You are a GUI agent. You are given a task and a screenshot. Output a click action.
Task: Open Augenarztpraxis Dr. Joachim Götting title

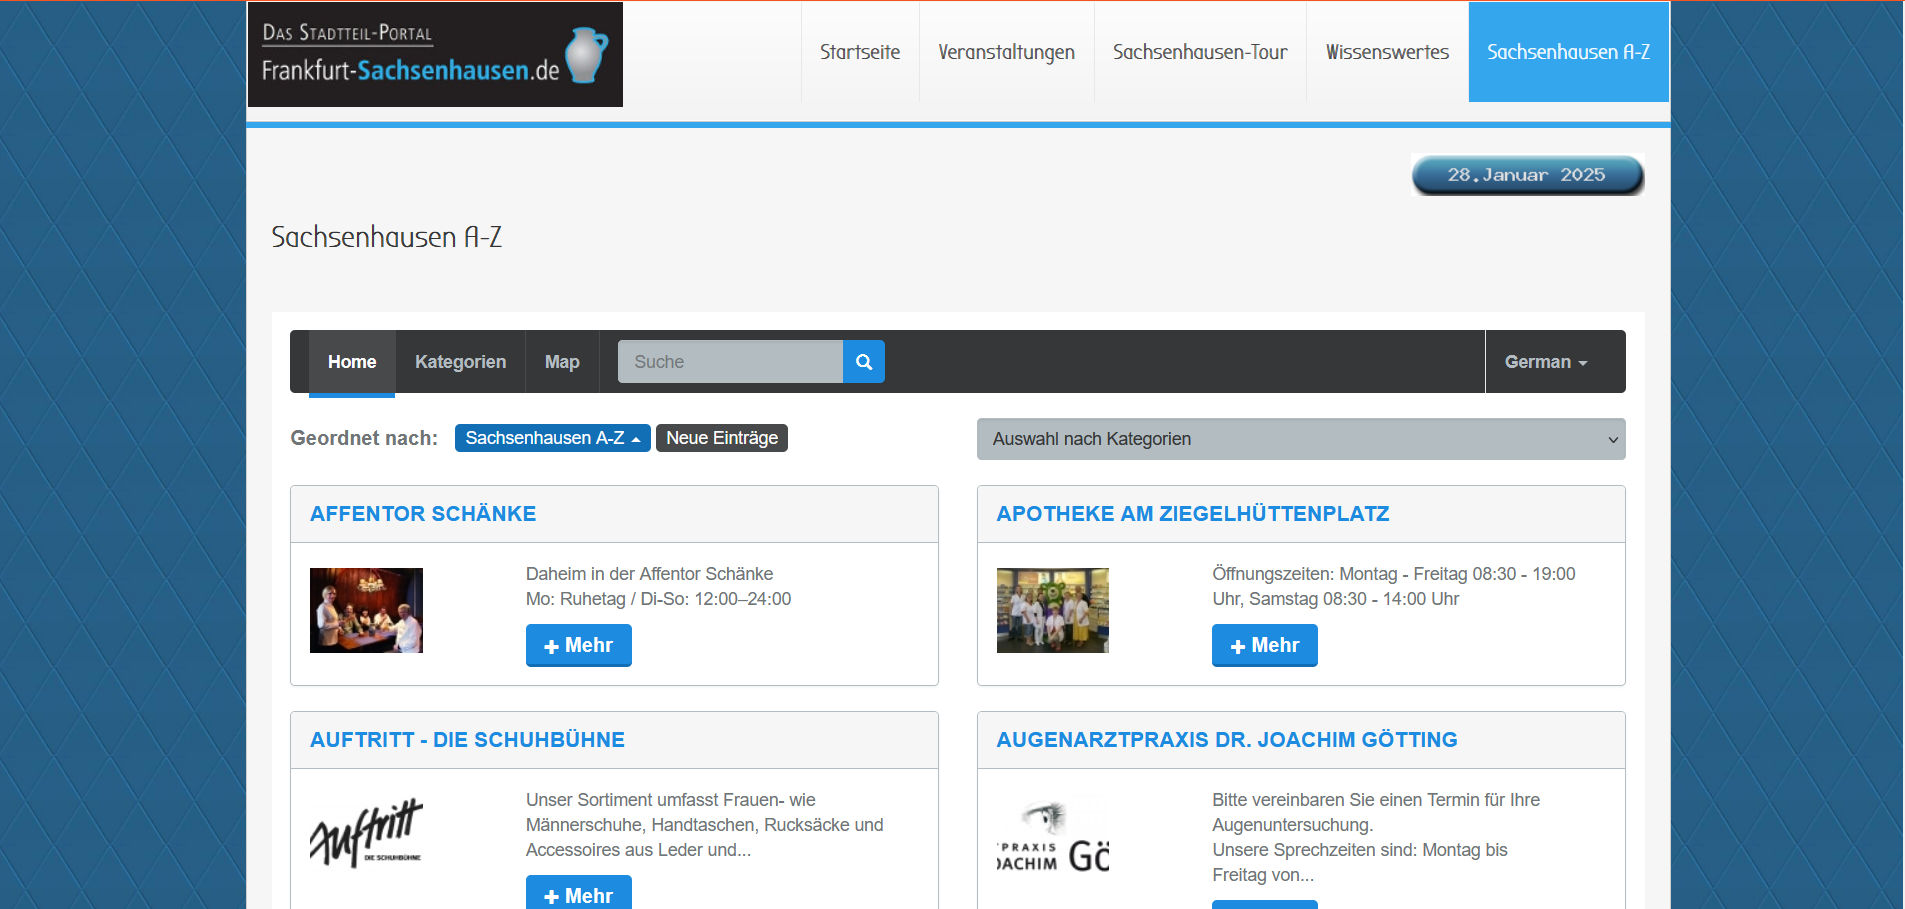[1227, 740]
